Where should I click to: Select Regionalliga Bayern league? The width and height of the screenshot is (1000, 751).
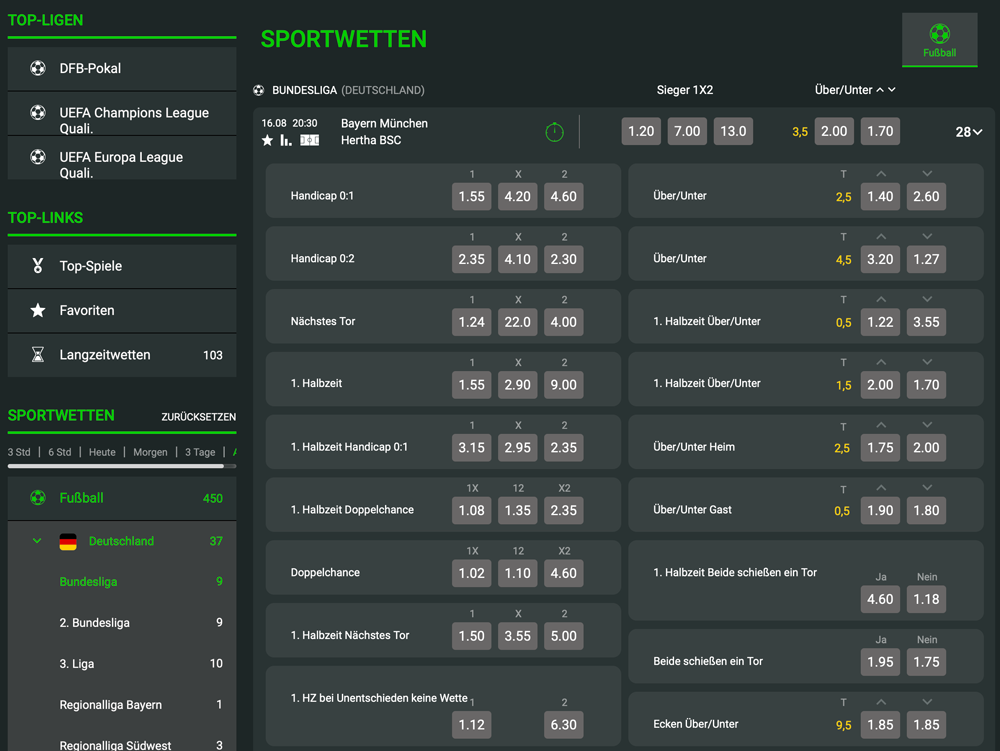coord(122,704)
